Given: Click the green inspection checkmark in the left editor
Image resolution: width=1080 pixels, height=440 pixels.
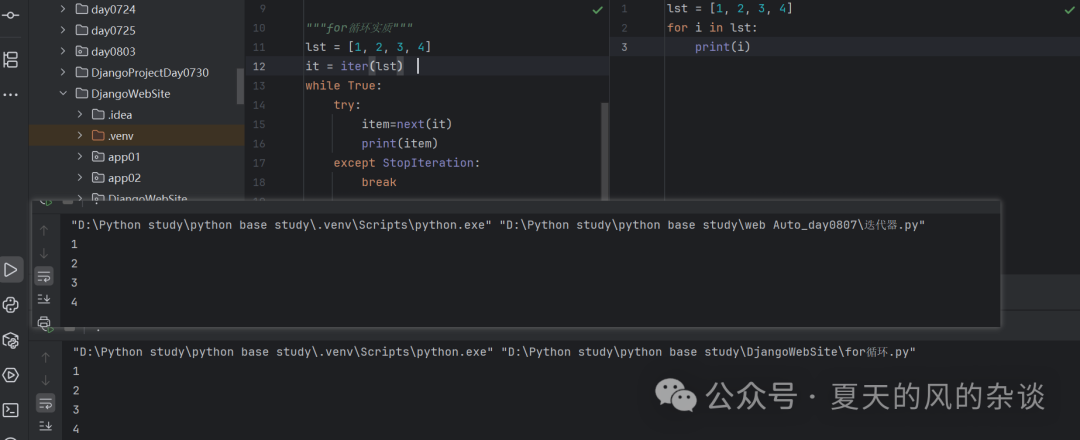Looking at the screenshot, I should (x=597, y=10).
